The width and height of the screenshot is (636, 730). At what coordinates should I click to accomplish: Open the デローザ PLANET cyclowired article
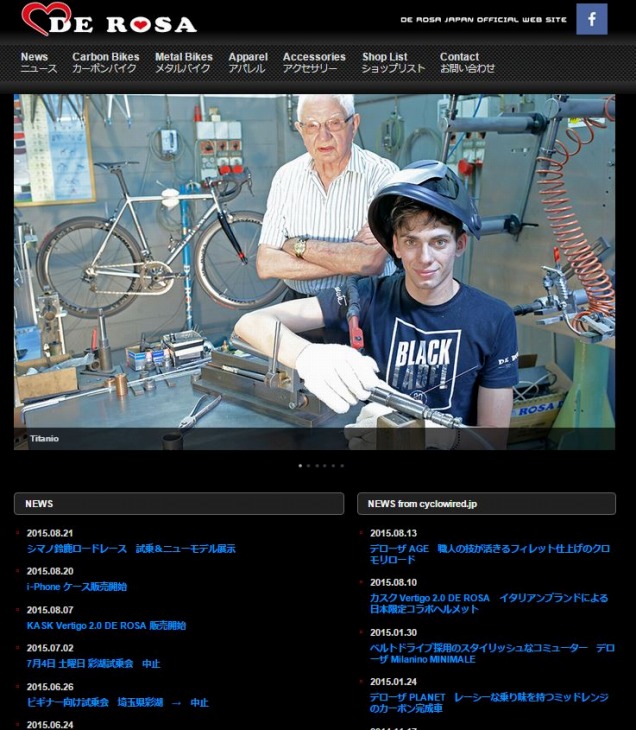click(x=489, y=703)
